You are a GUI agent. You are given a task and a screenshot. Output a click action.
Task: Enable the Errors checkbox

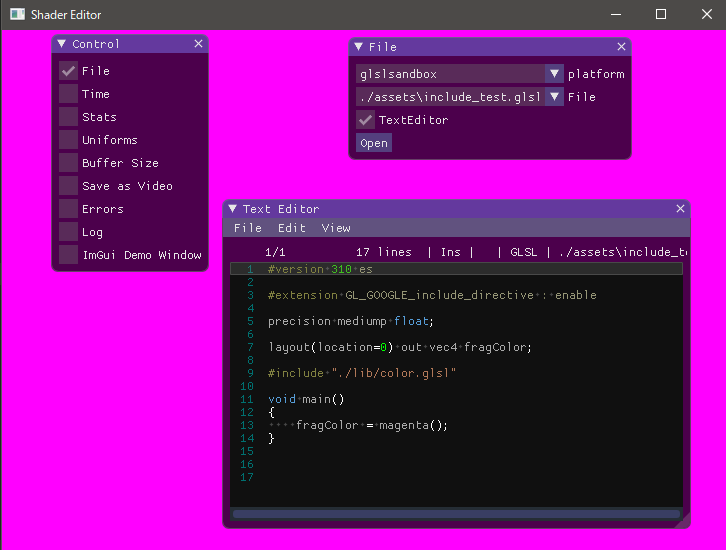69,209
